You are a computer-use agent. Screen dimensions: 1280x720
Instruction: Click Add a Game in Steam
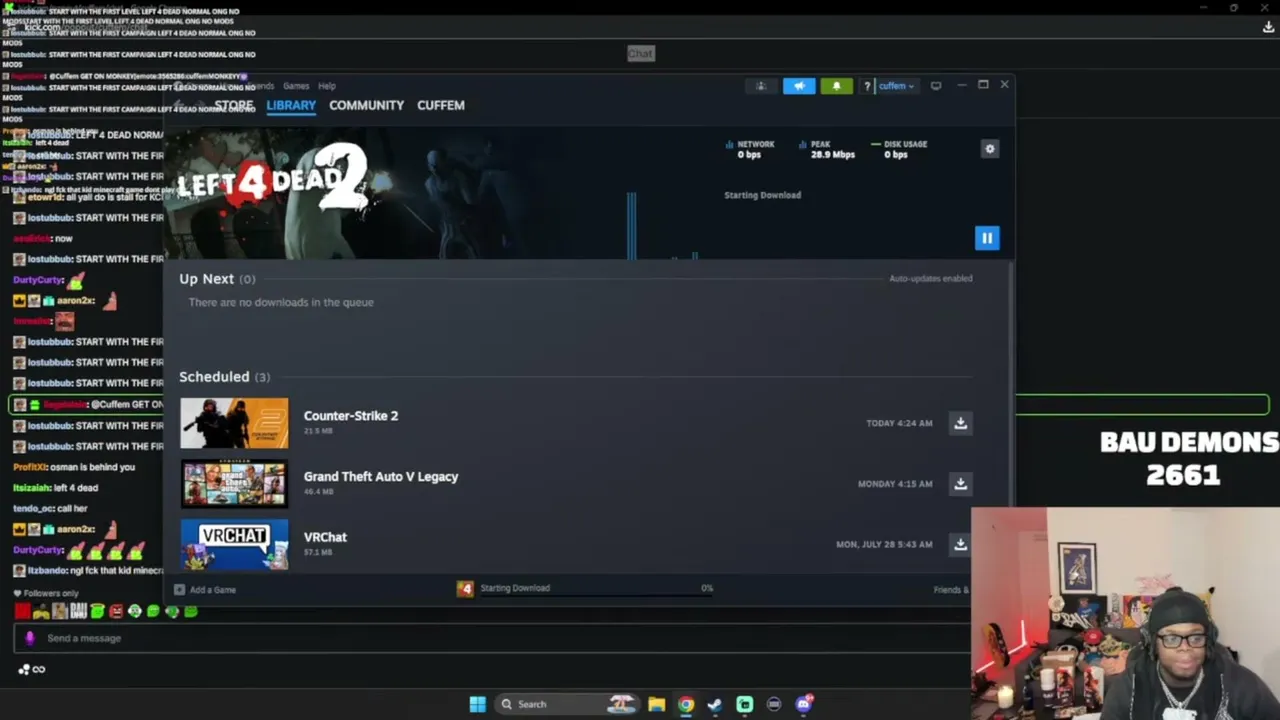[x=206, y=590]
